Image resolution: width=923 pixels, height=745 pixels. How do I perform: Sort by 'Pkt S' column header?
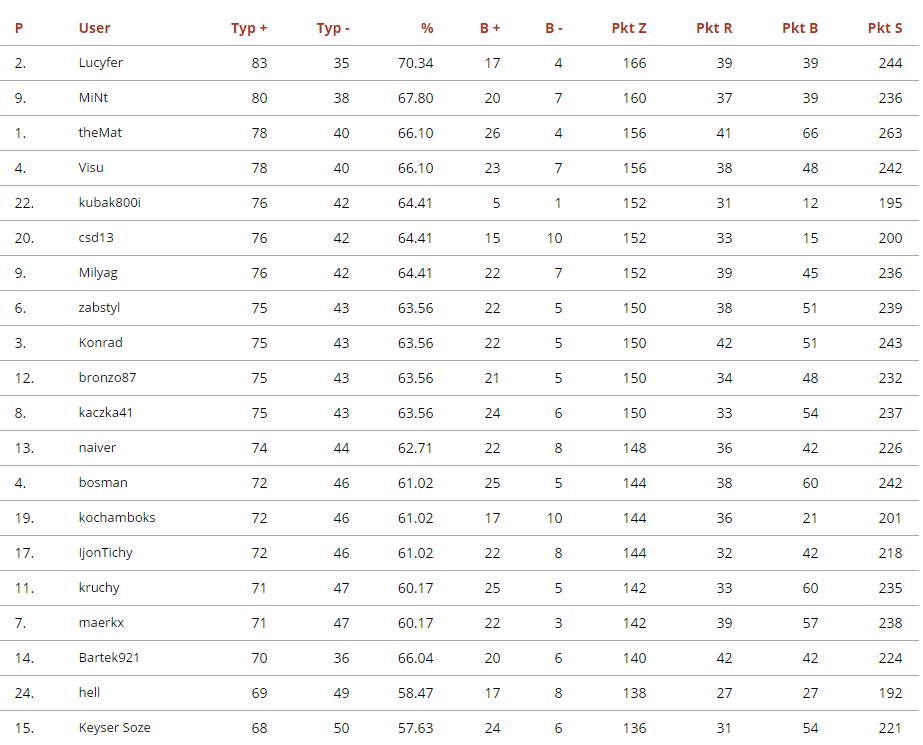click(885, 28)
